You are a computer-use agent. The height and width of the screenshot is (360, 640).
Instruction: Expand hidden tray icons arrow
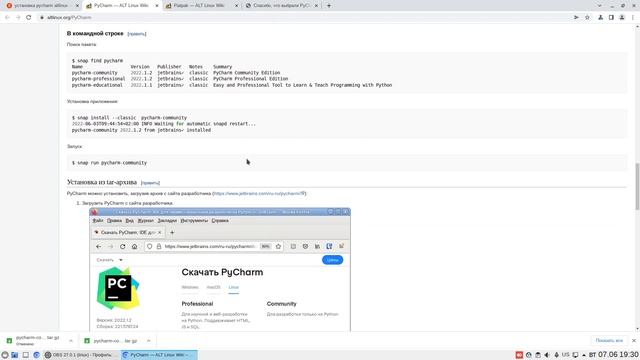[x=584, y=355]
